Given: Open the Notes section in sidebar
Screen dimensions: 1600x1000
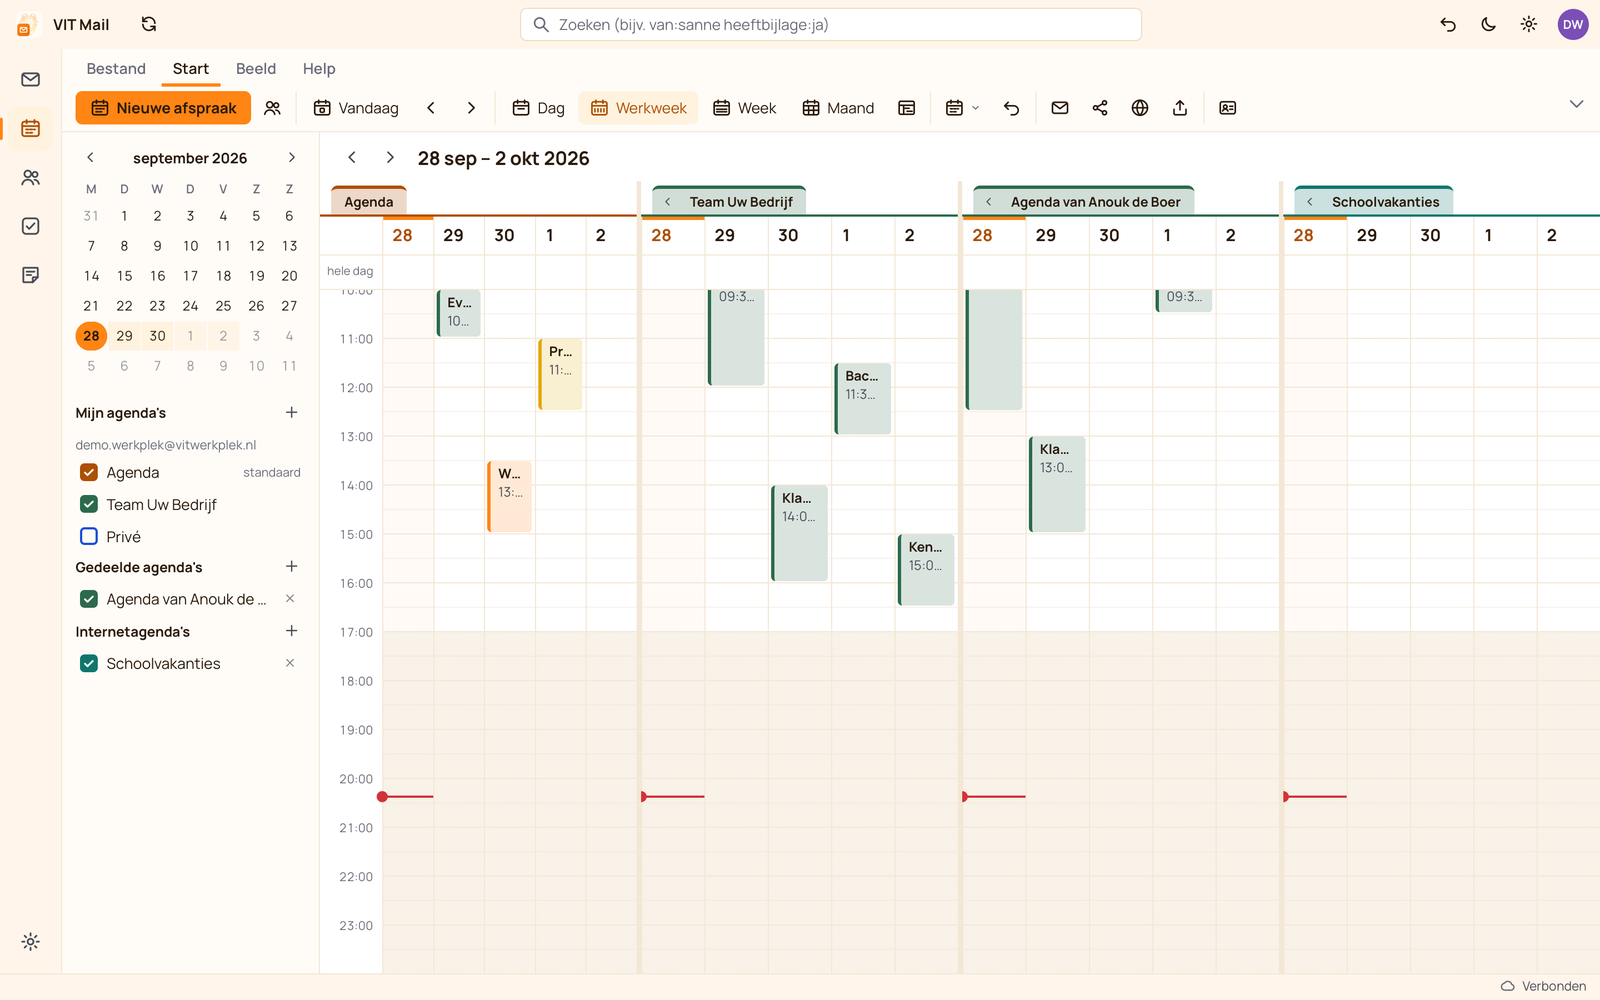Looking at the screenshot, I should click(31, 275).
